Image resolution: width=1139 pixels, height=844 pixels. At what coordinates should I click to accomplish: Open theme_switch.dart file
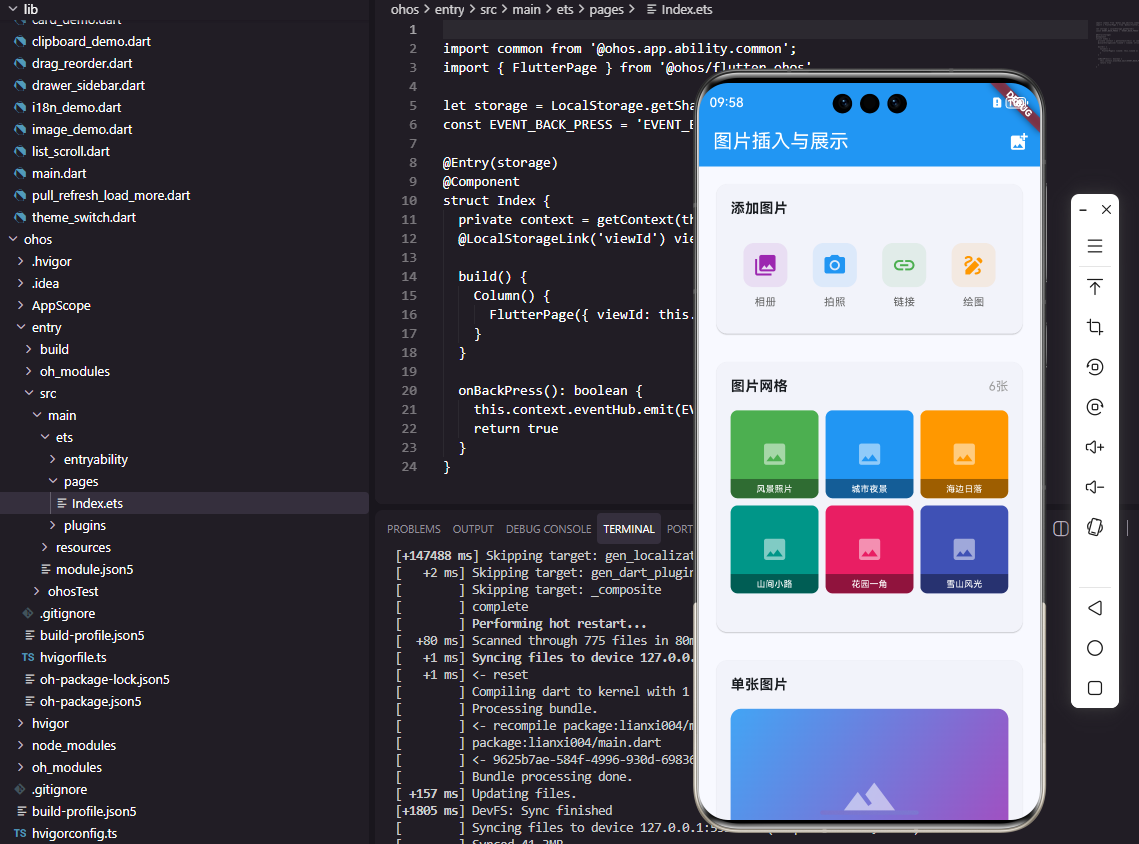(84, 217)
